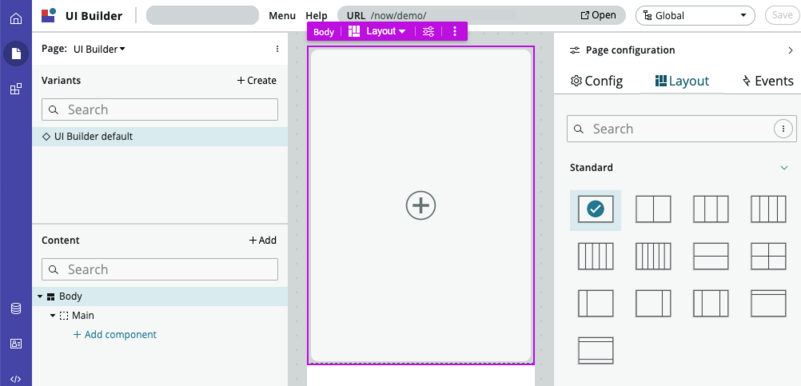Click the Add component link
Viewport: 801px width, 386px height.
coord(115,335)
